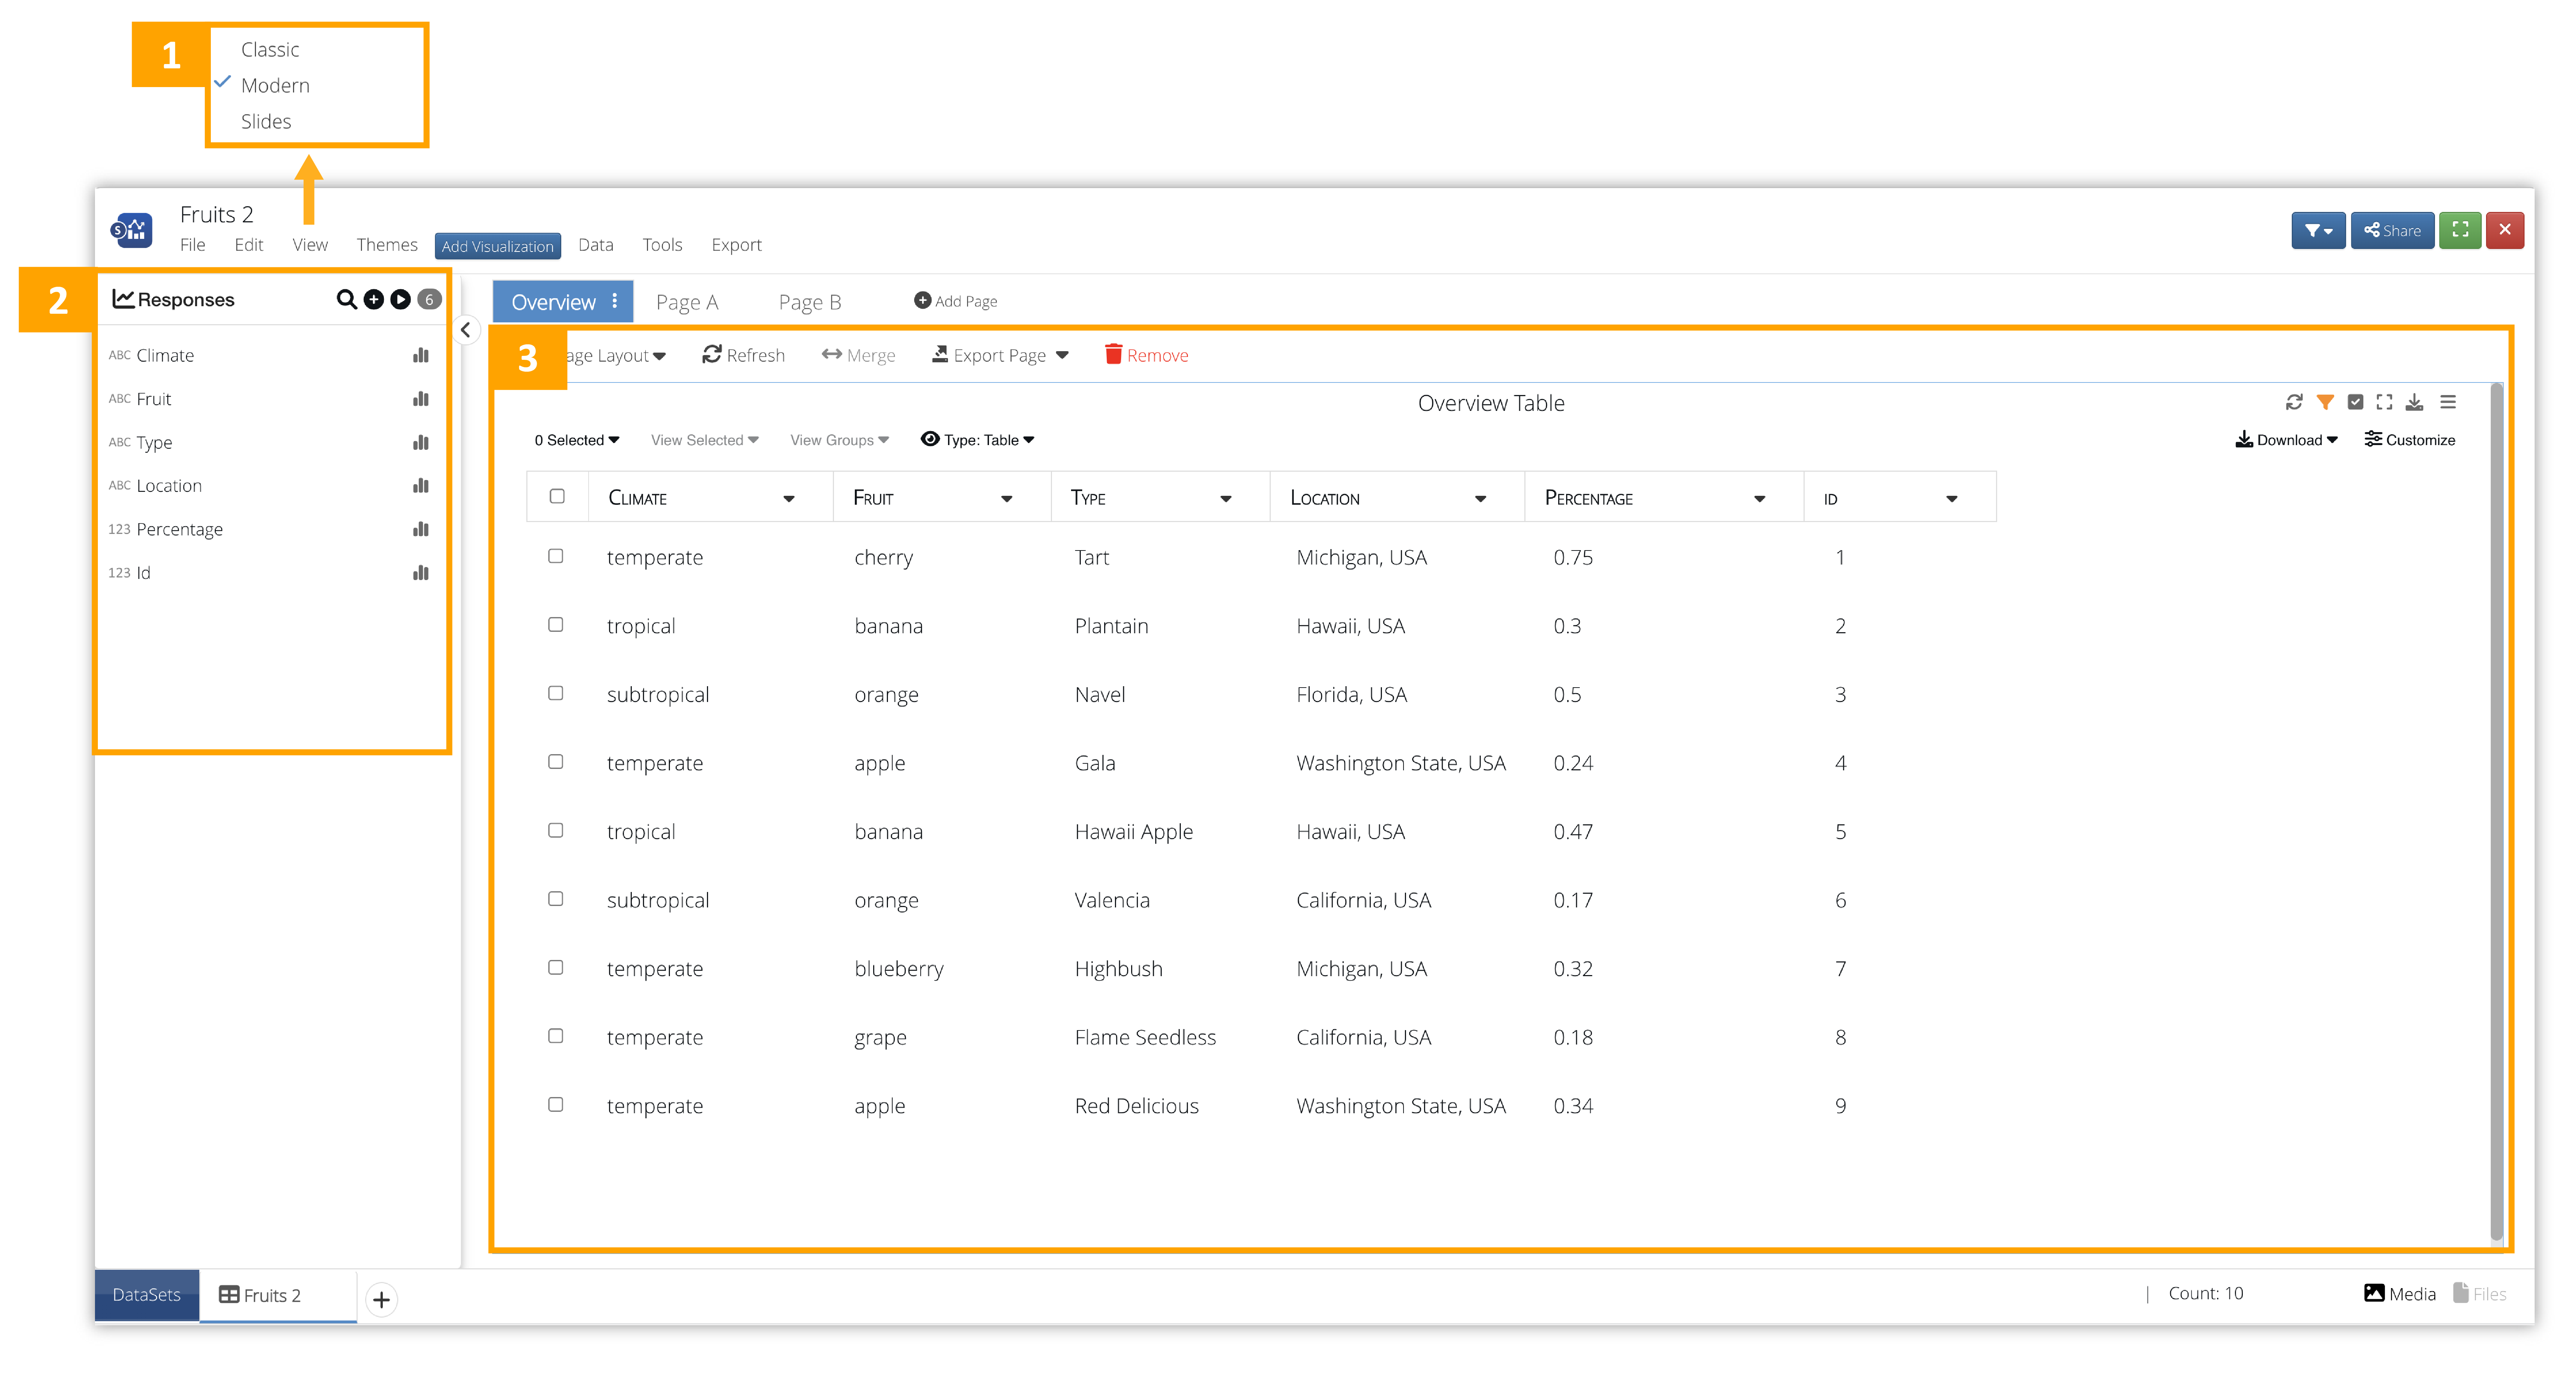Open the 0 Selected dropdown

click(577, 440)
